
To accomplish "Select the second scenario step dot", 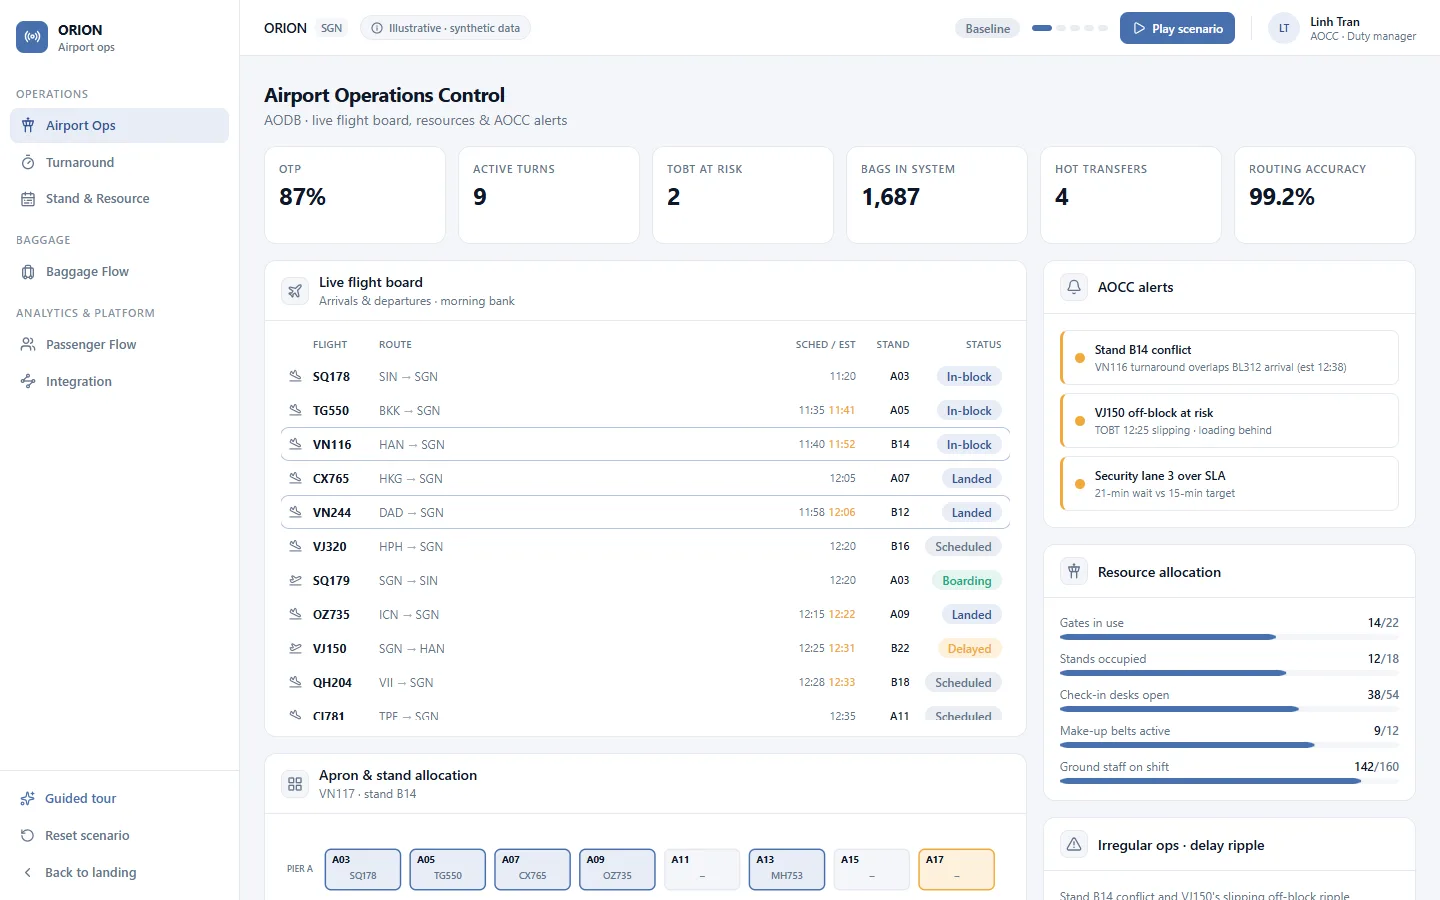I will pyautogui.click(x=1061, y=28).
